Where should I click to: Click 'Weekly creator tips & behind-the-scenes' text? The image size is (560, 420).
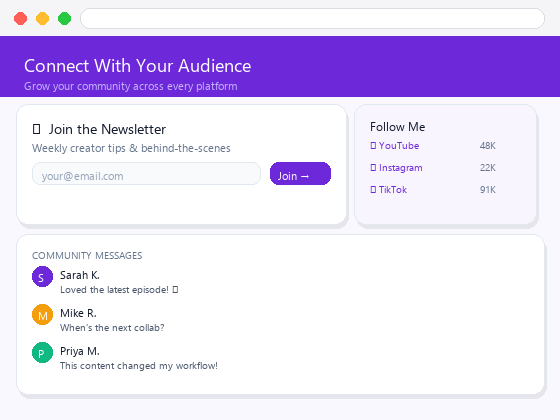pyautogui.click(x=131, y=148)
